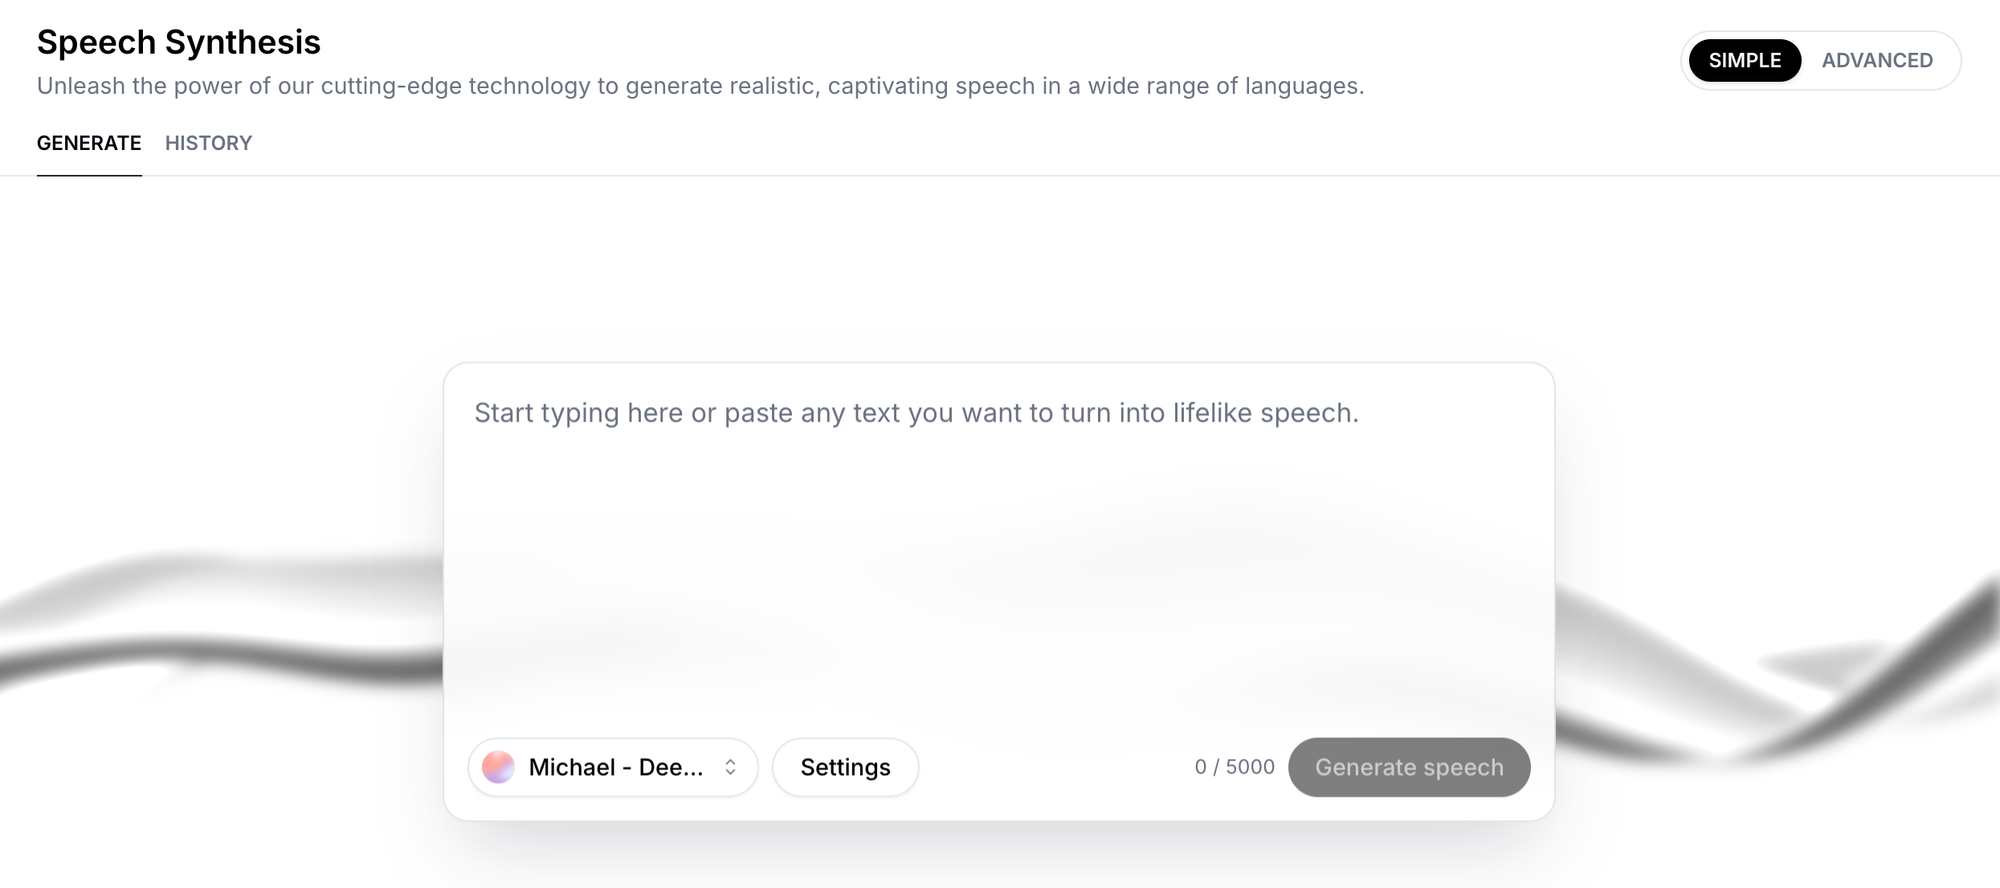2000x888 pixels.
Task: Switch back to SIMPLE mode
Action: [1743, 60]
